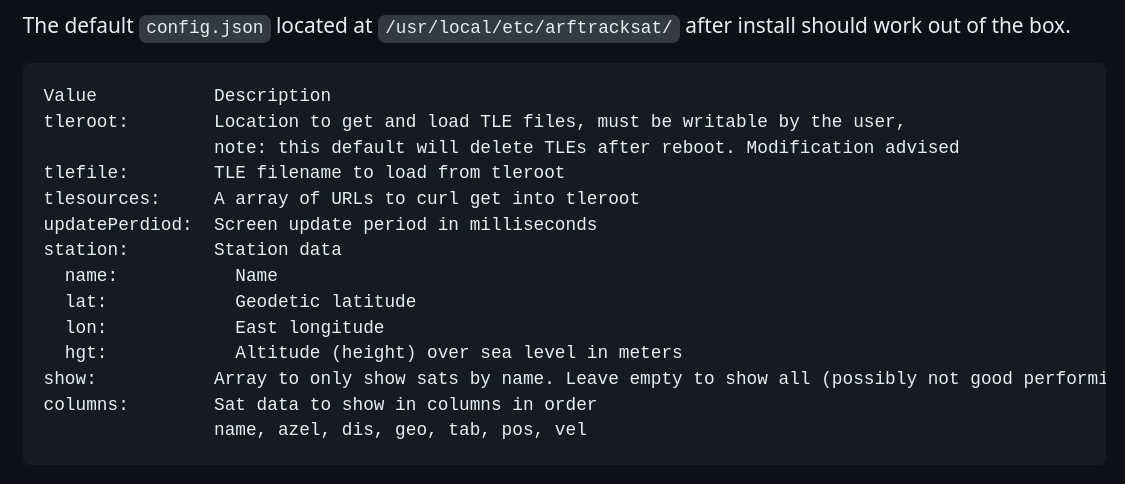
Task: Click 'Screen update period in milliseconds' line
Action: point(405,225)
